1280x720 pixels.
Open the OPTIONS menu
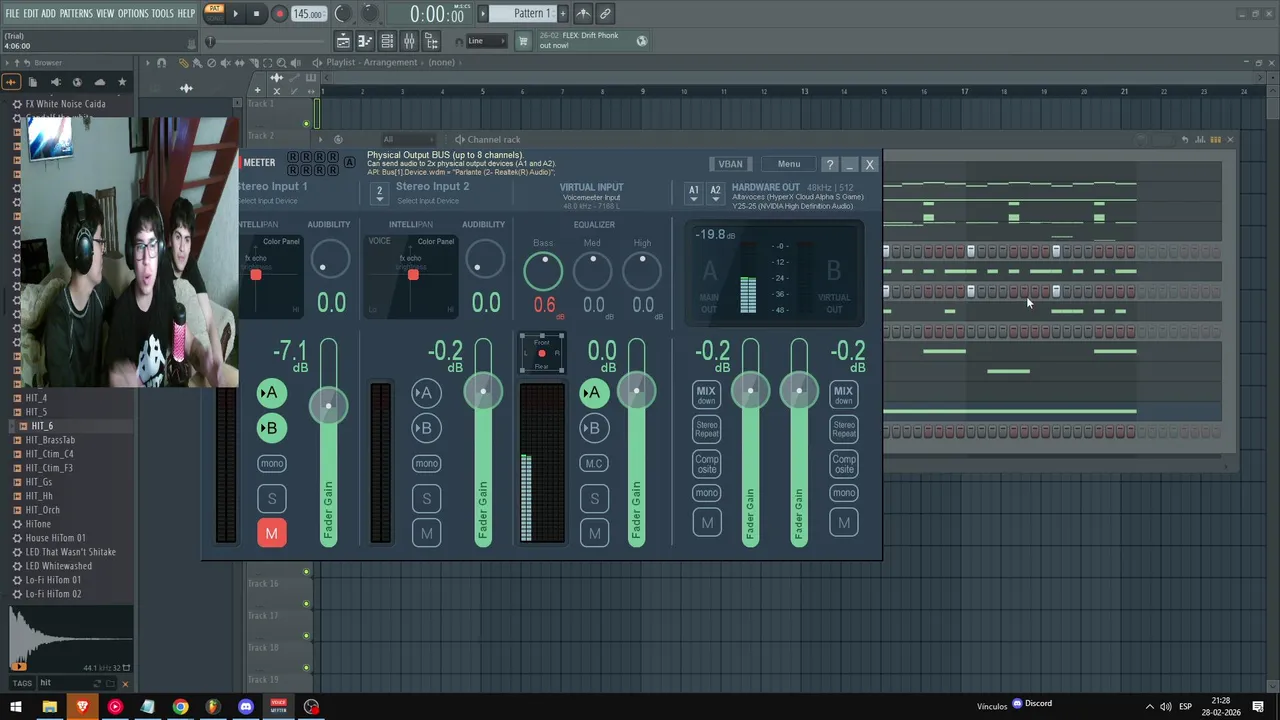click(133, 14)
